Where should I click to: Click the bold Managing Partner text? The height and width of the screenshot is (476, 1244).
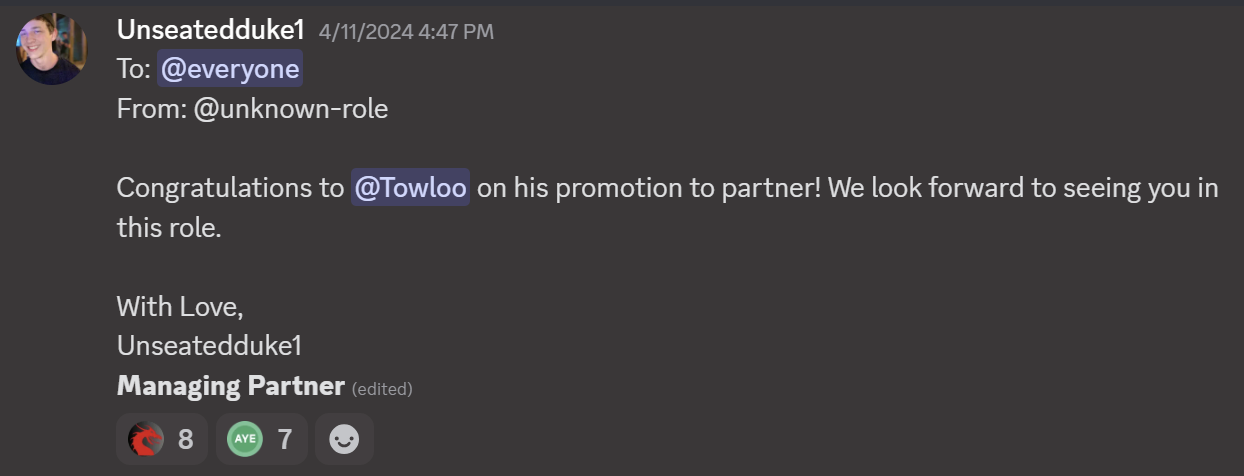pos(231,386)
